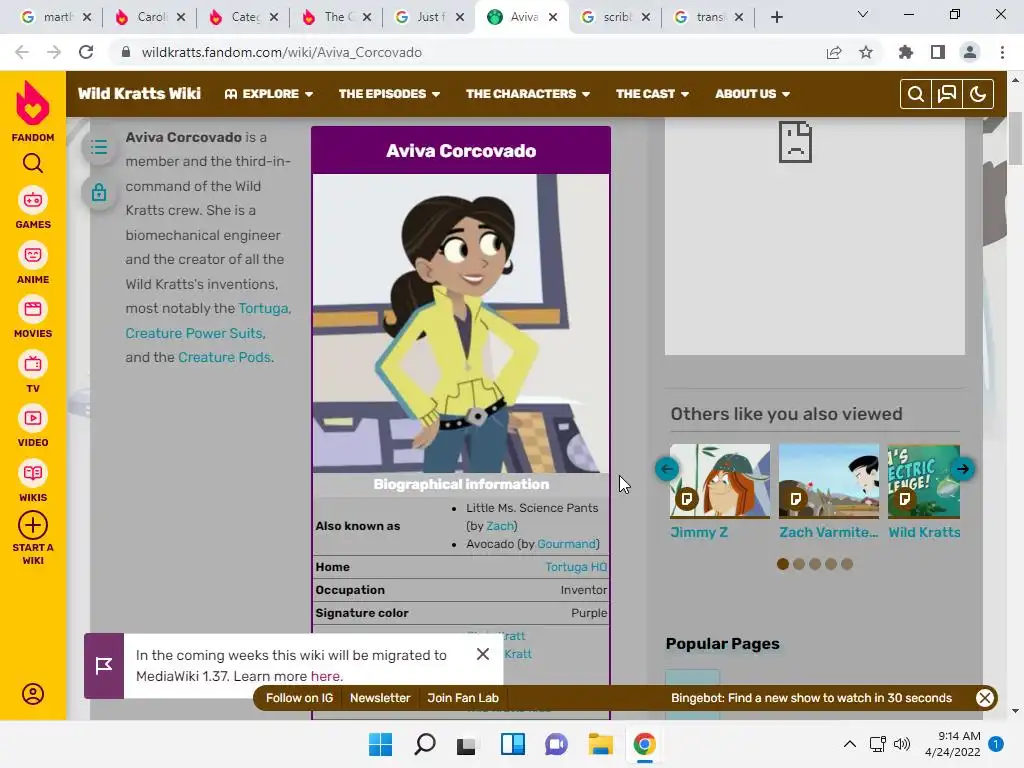The width and height of the screenshot is (1024, 768).
Task: Show hidden system tray icons
Action: [x=850, y=744]
